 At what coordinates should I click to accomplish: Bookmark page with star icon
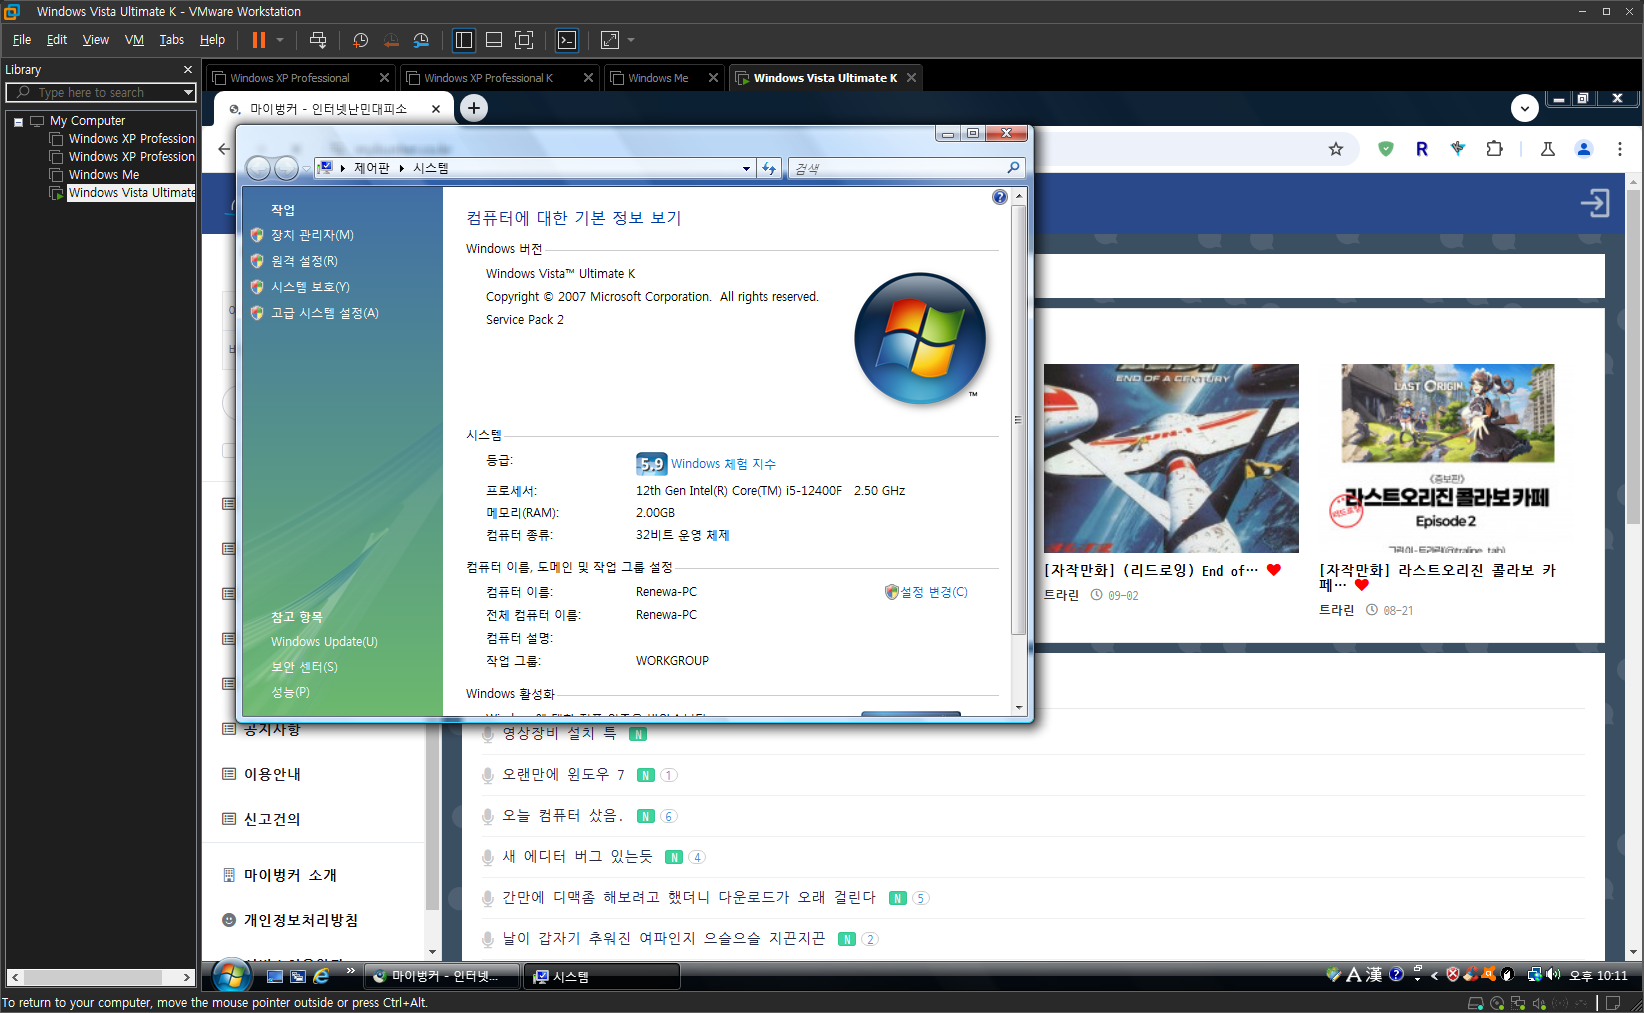[1336, 149]
